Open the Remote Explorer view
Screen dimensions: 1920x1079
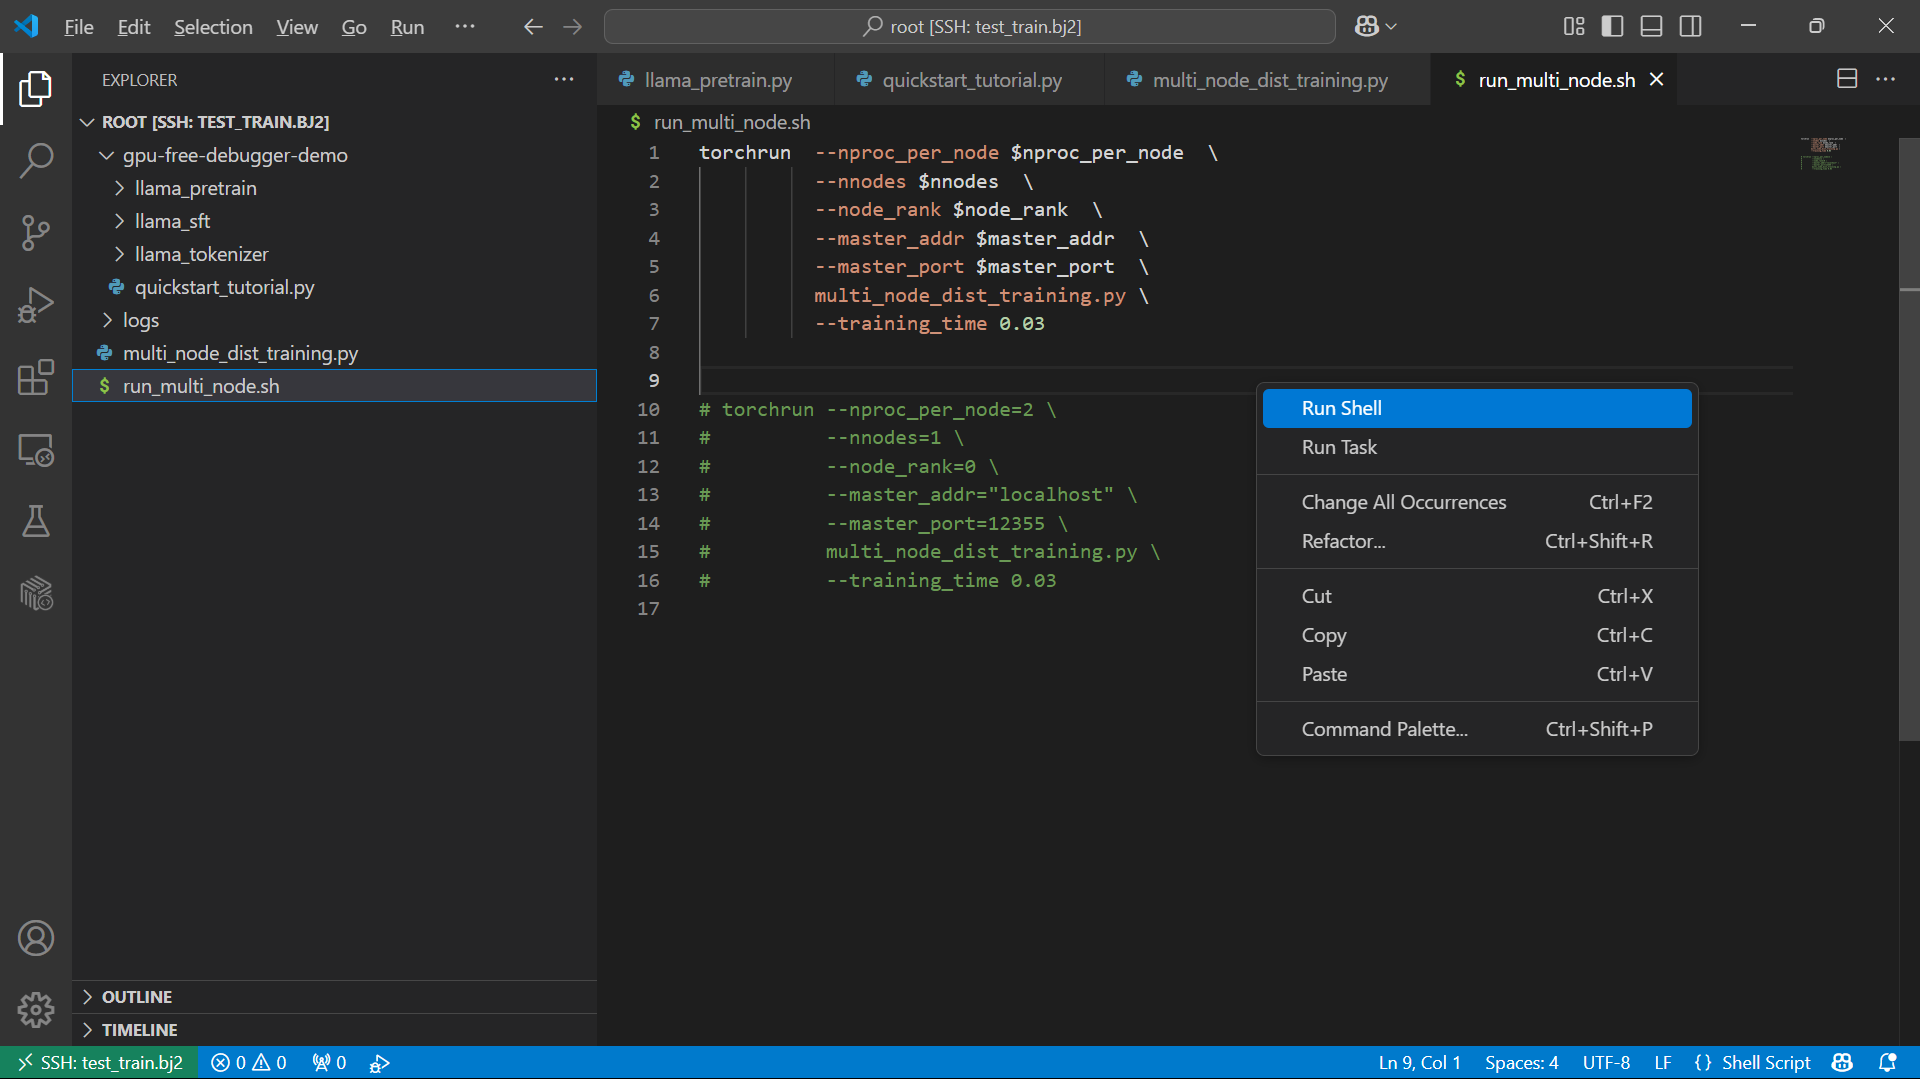click(x=36, y=450)
